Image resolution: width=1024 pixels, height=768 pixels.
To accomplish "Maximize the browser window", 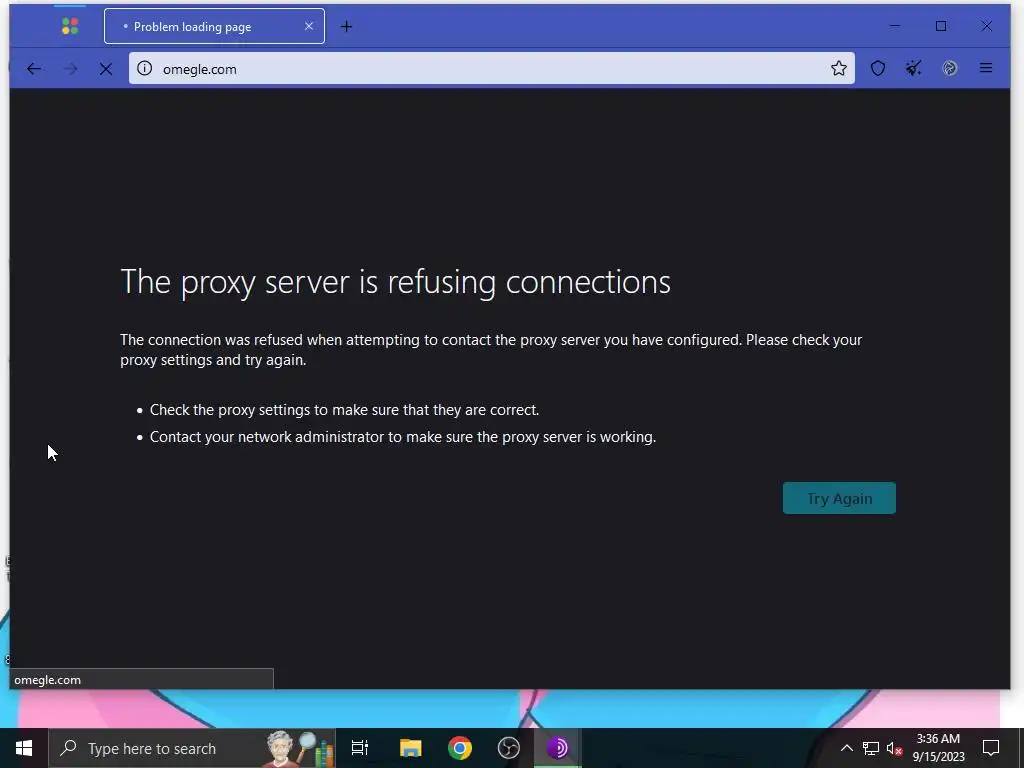I will (941, 26).
